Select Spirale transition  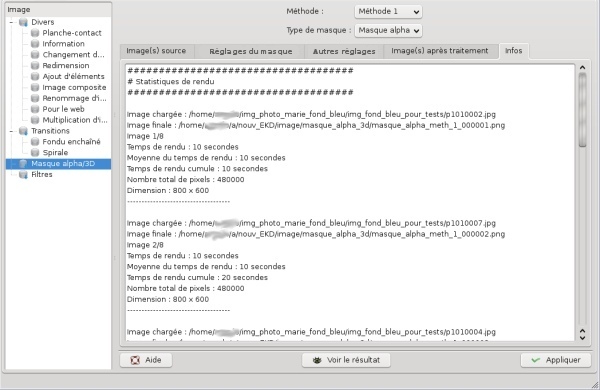click(55, 152)
